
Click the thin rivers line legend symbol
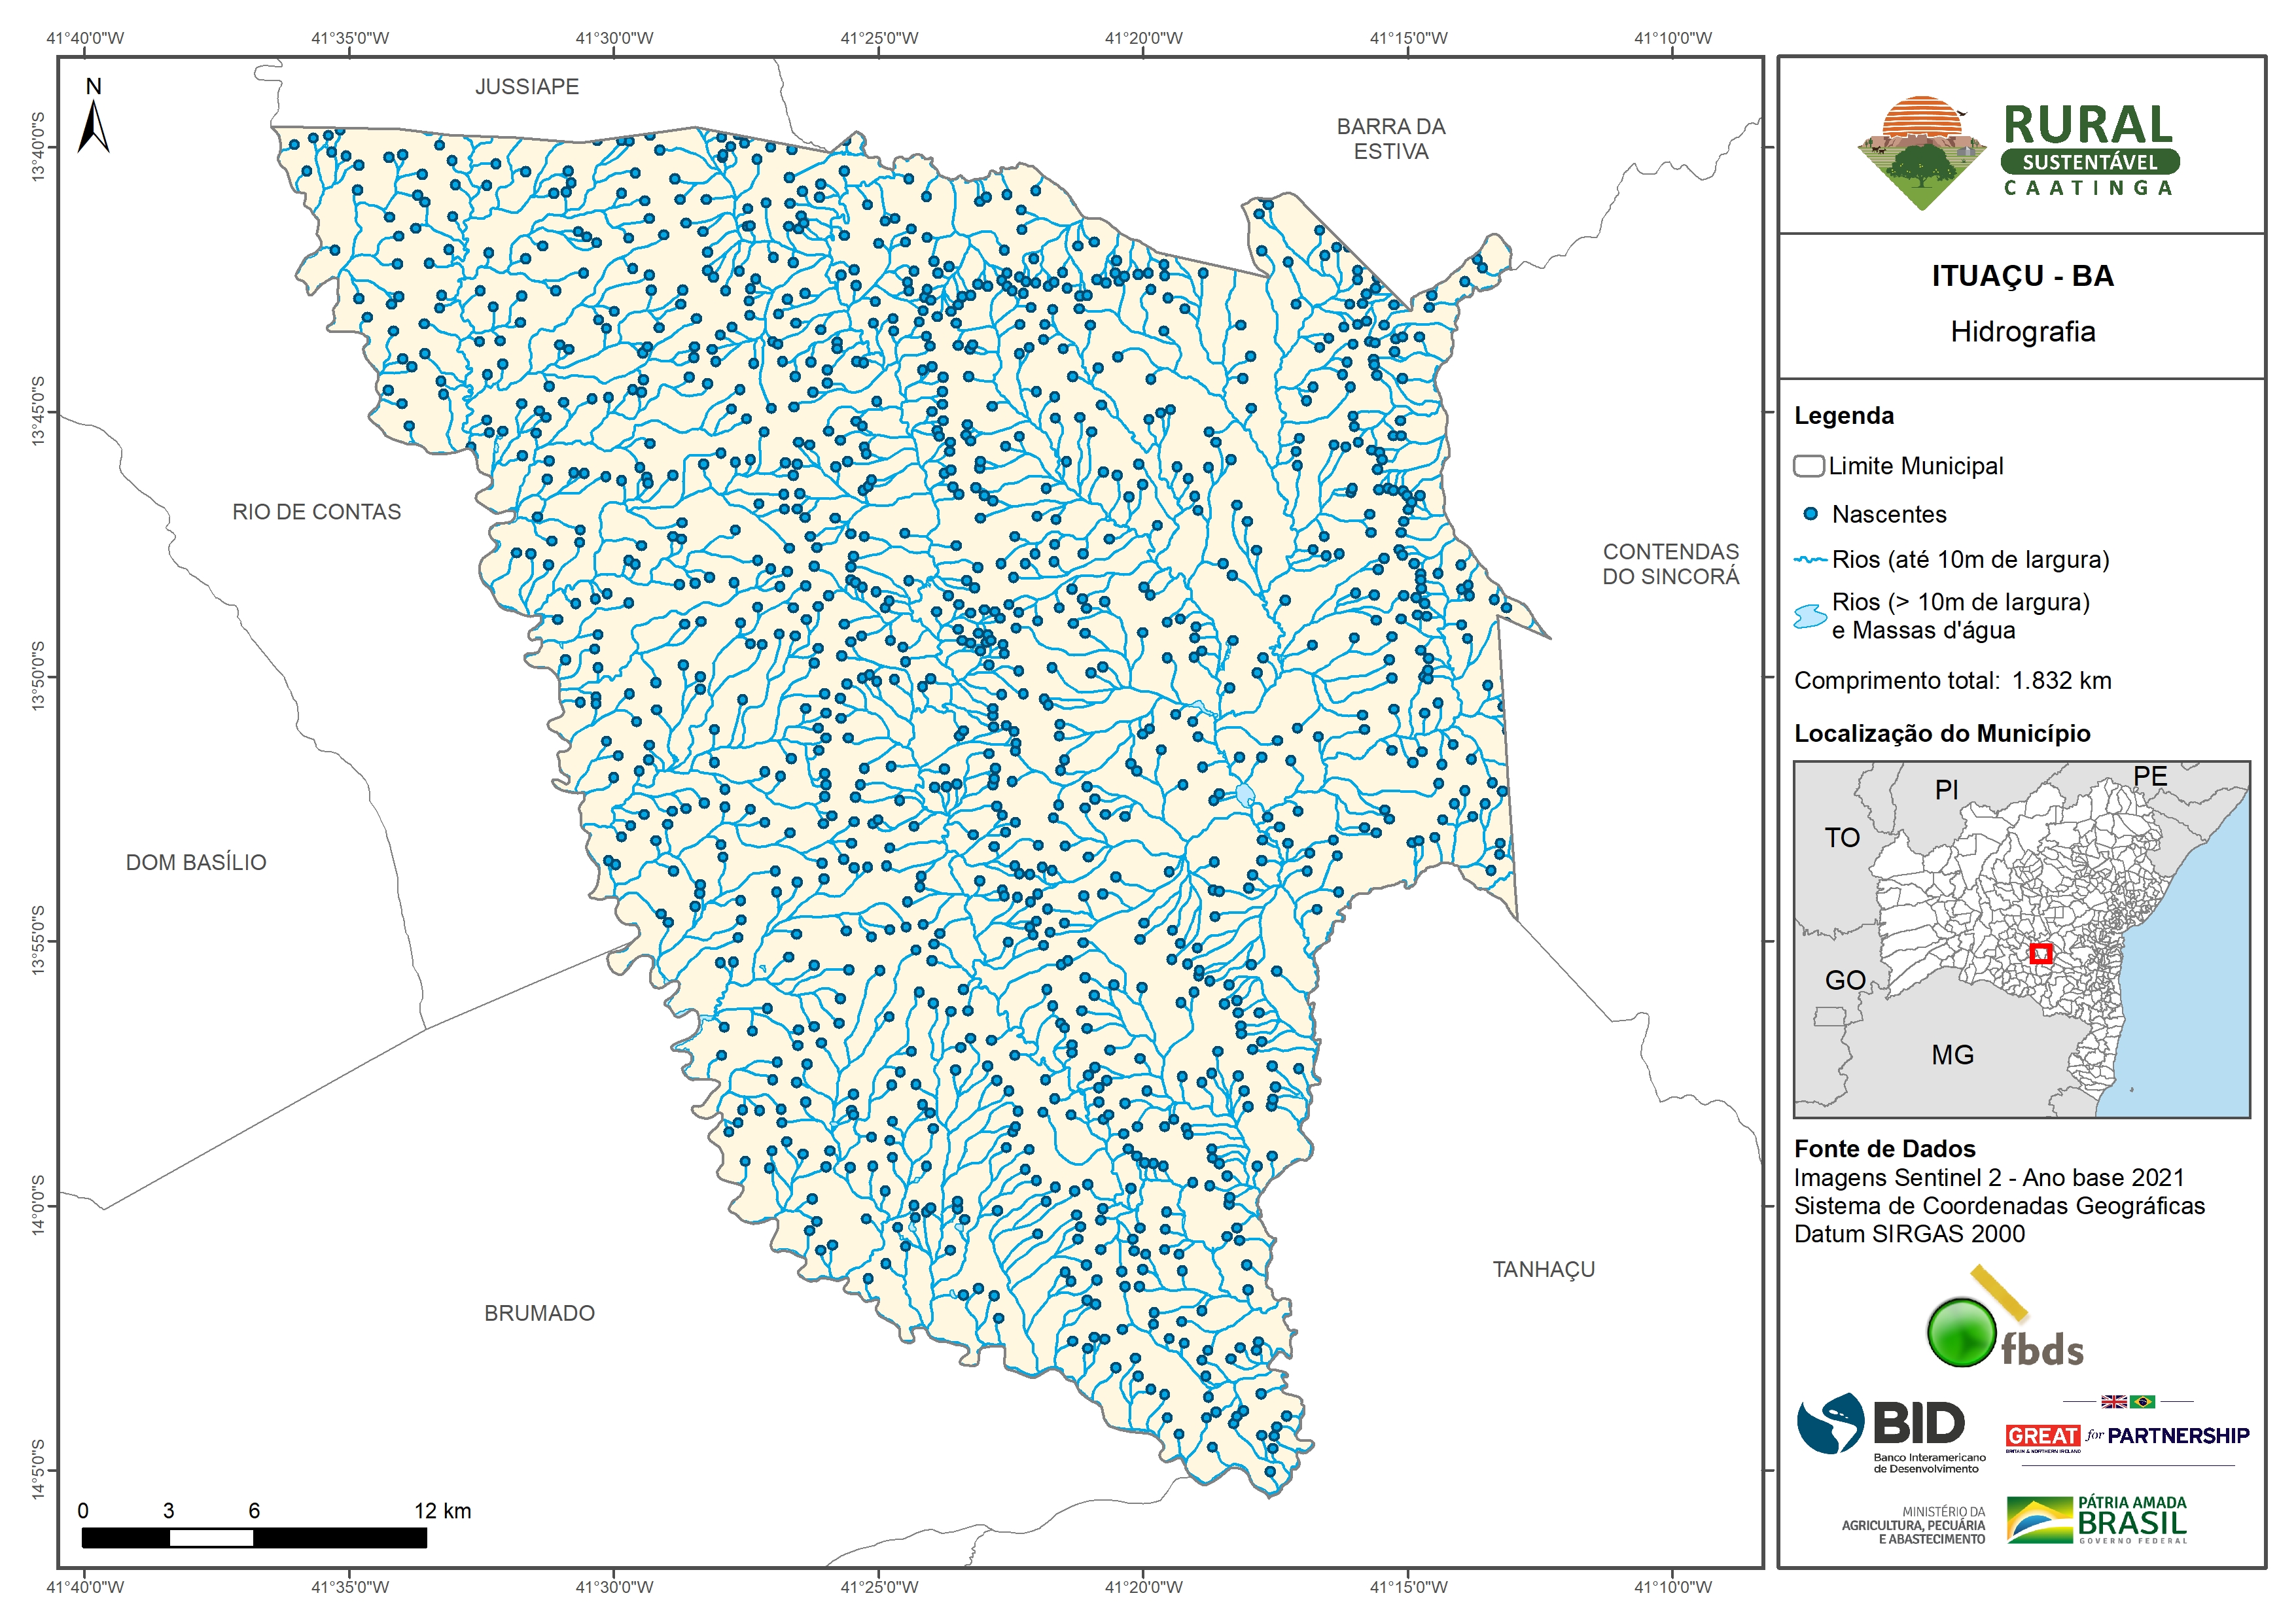1810,560
